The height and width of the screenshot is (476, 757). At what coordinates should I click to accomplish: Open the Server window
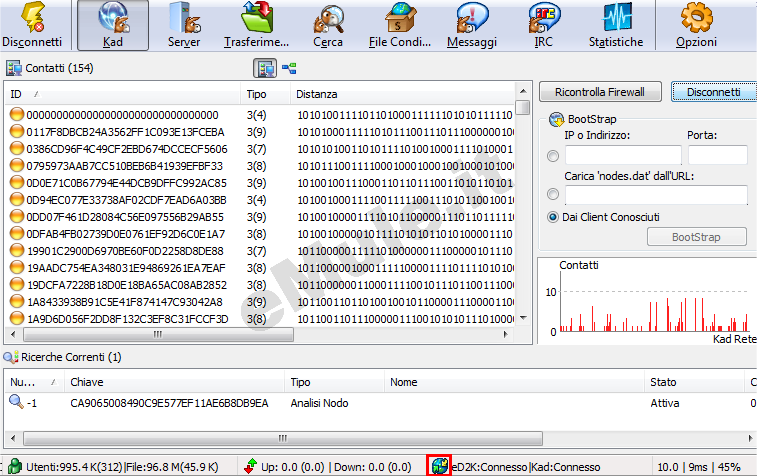184,24
